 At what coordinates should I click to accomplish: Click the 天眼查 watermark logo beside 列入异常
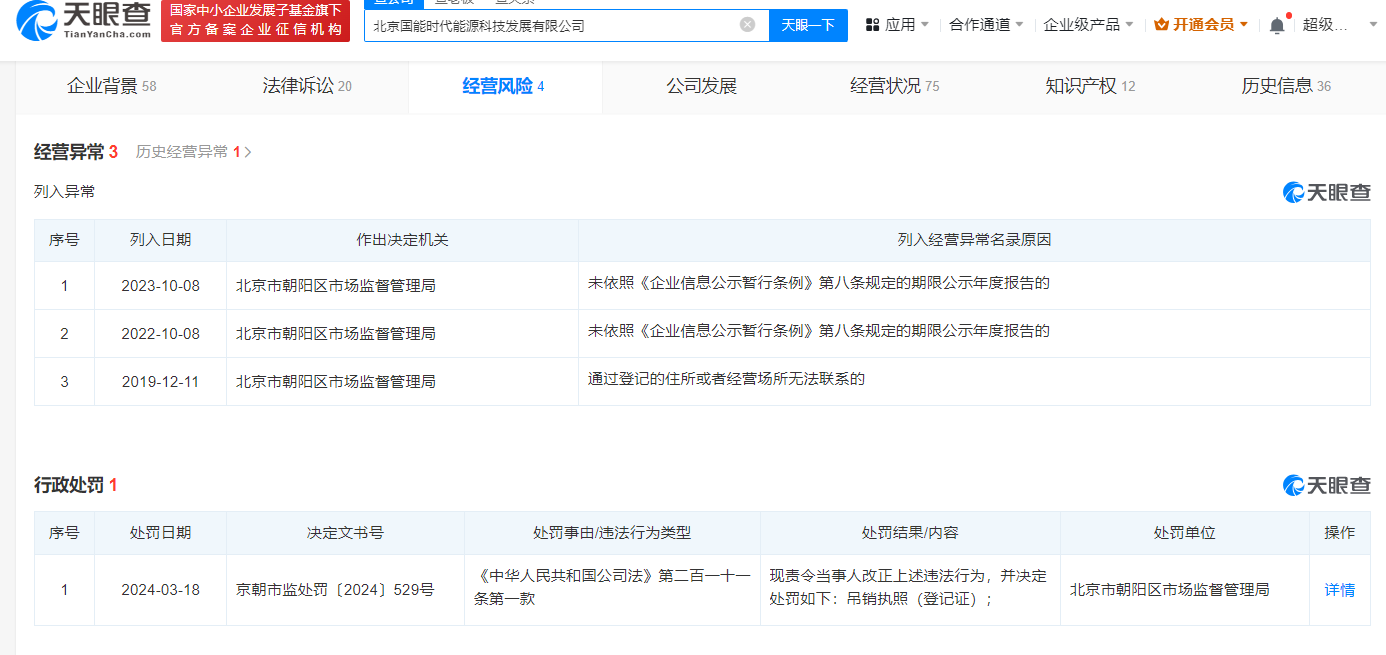[x=1326, y=192]
